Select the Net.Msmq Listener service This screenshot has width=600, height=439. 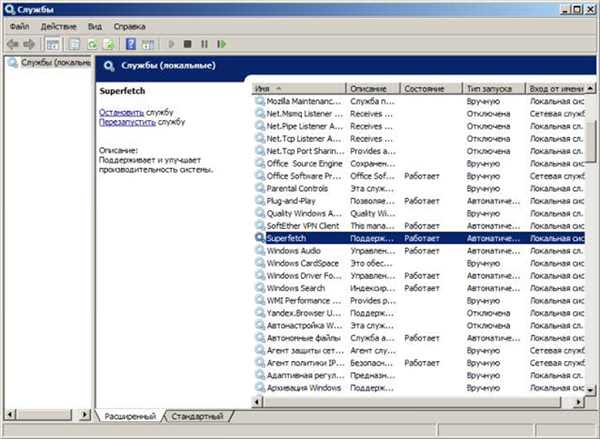tap(418, 114)
